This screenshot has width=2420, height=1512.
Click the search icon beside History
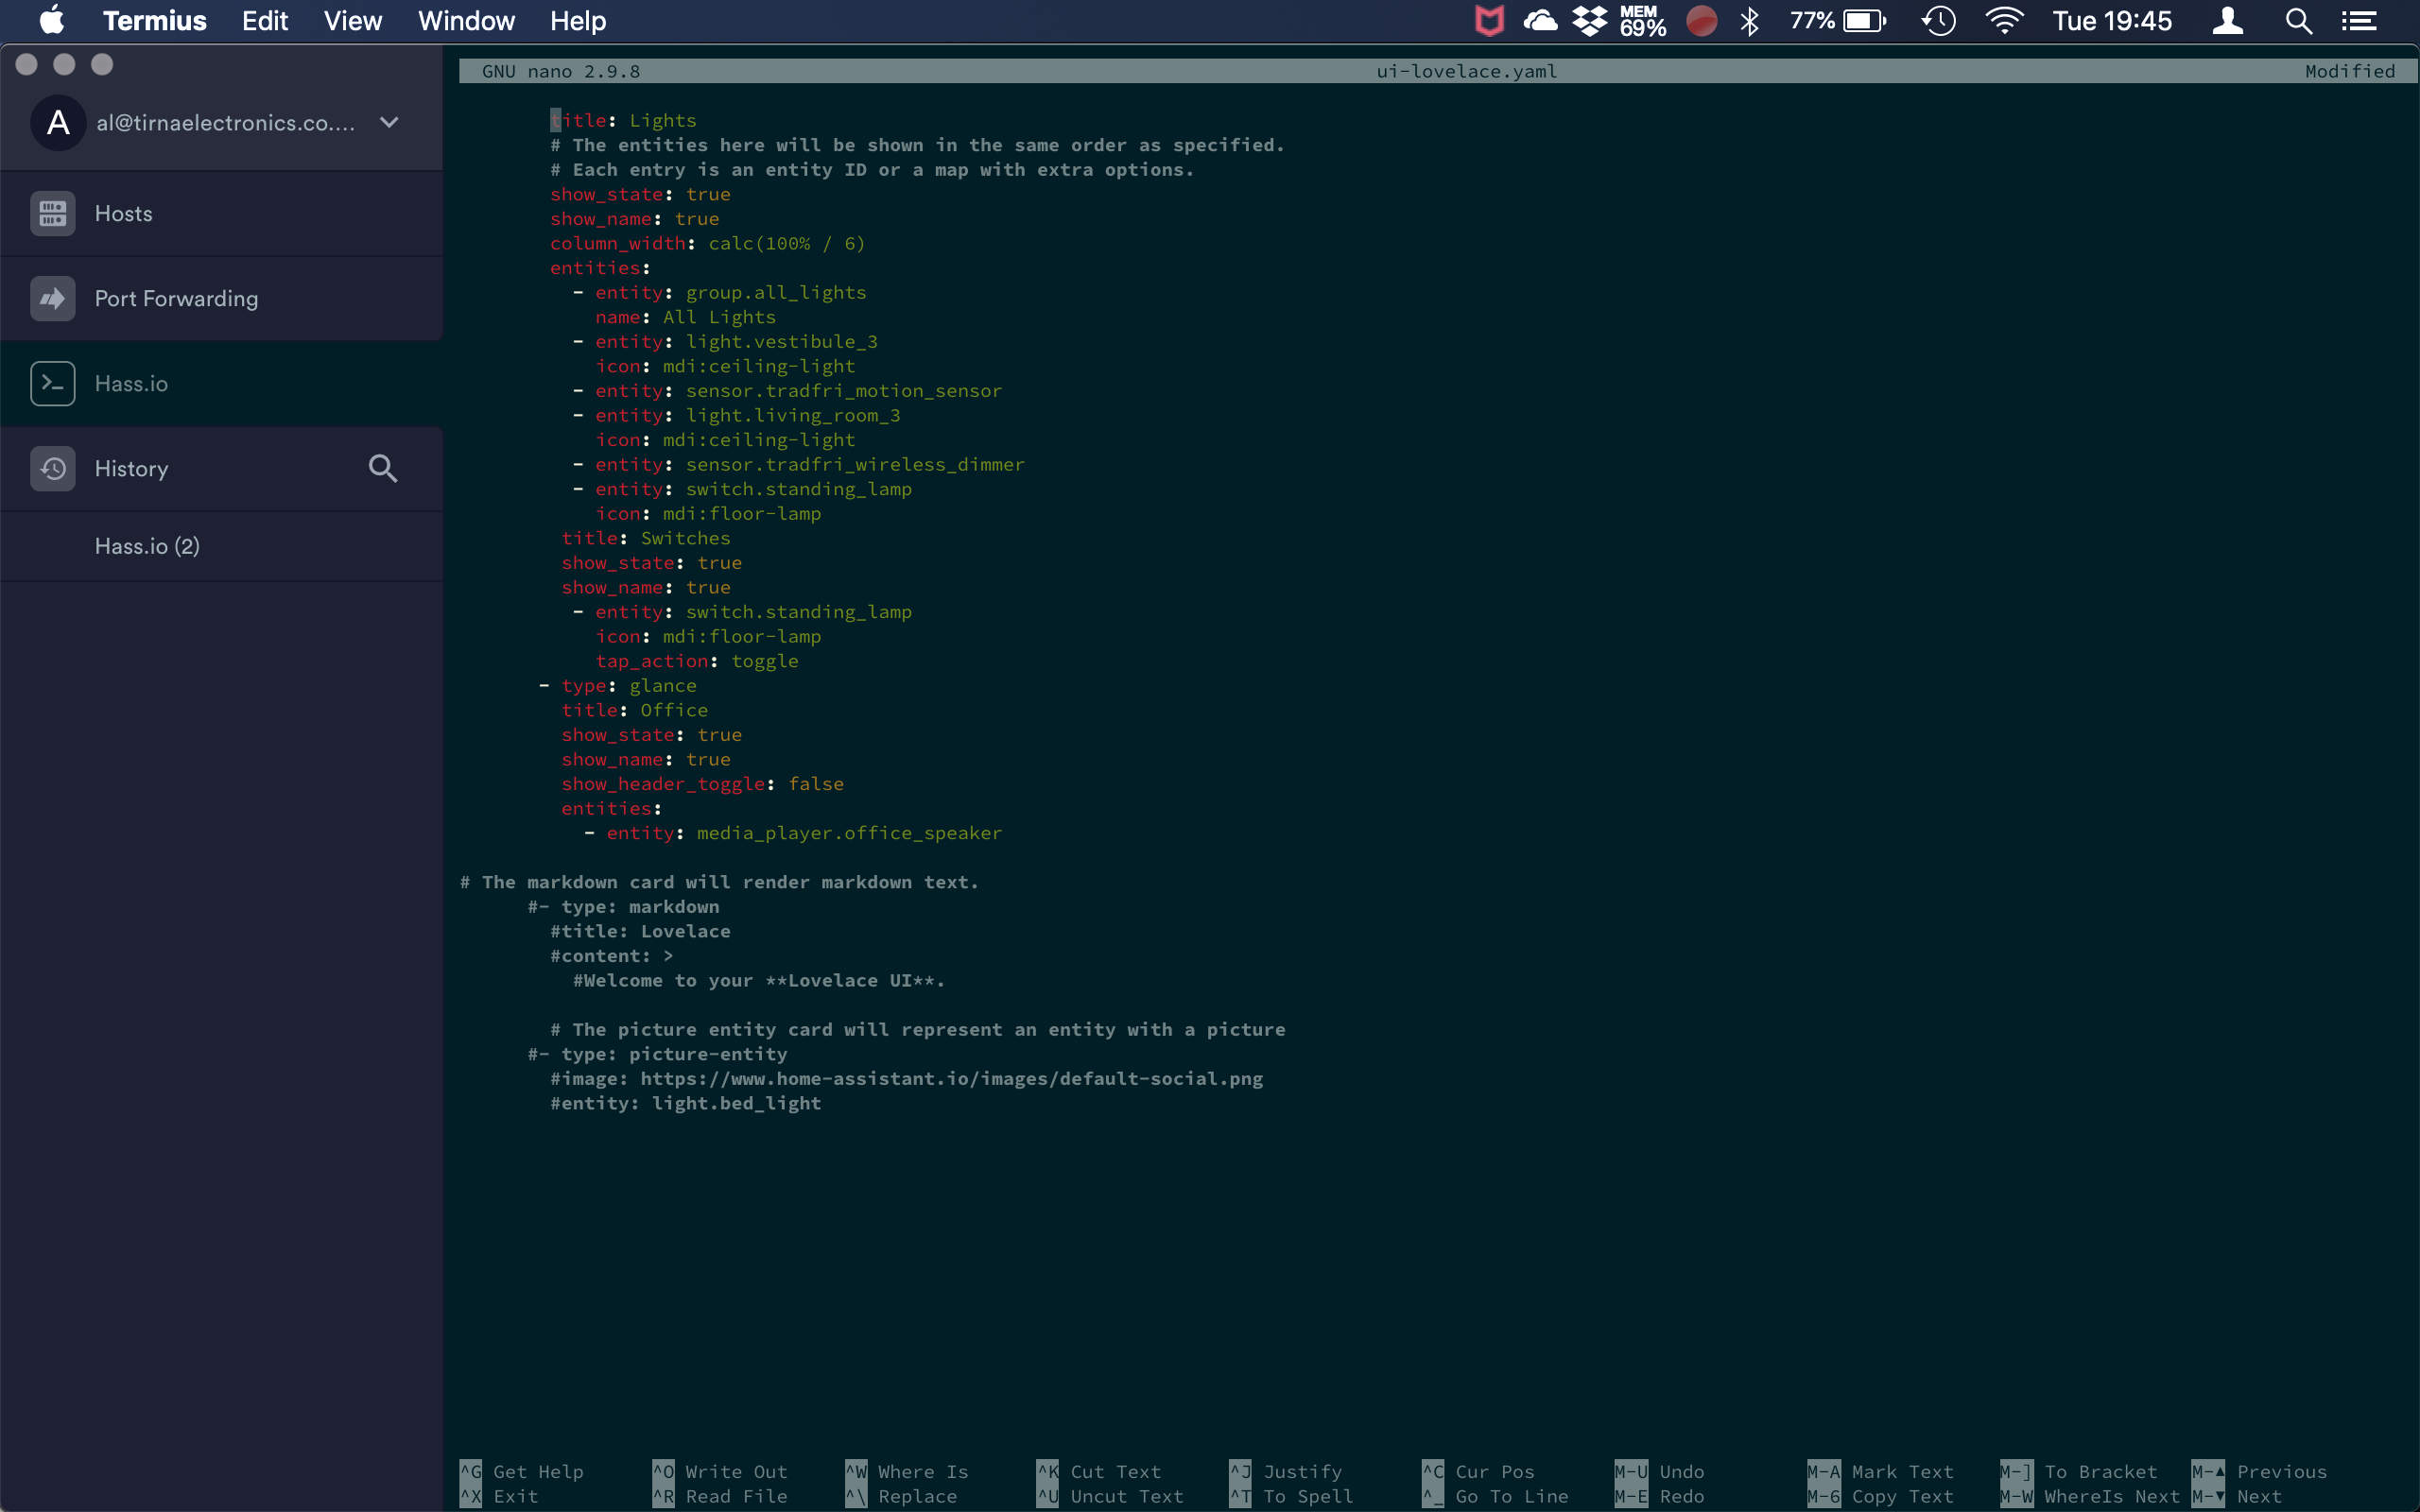coord(383,468)
